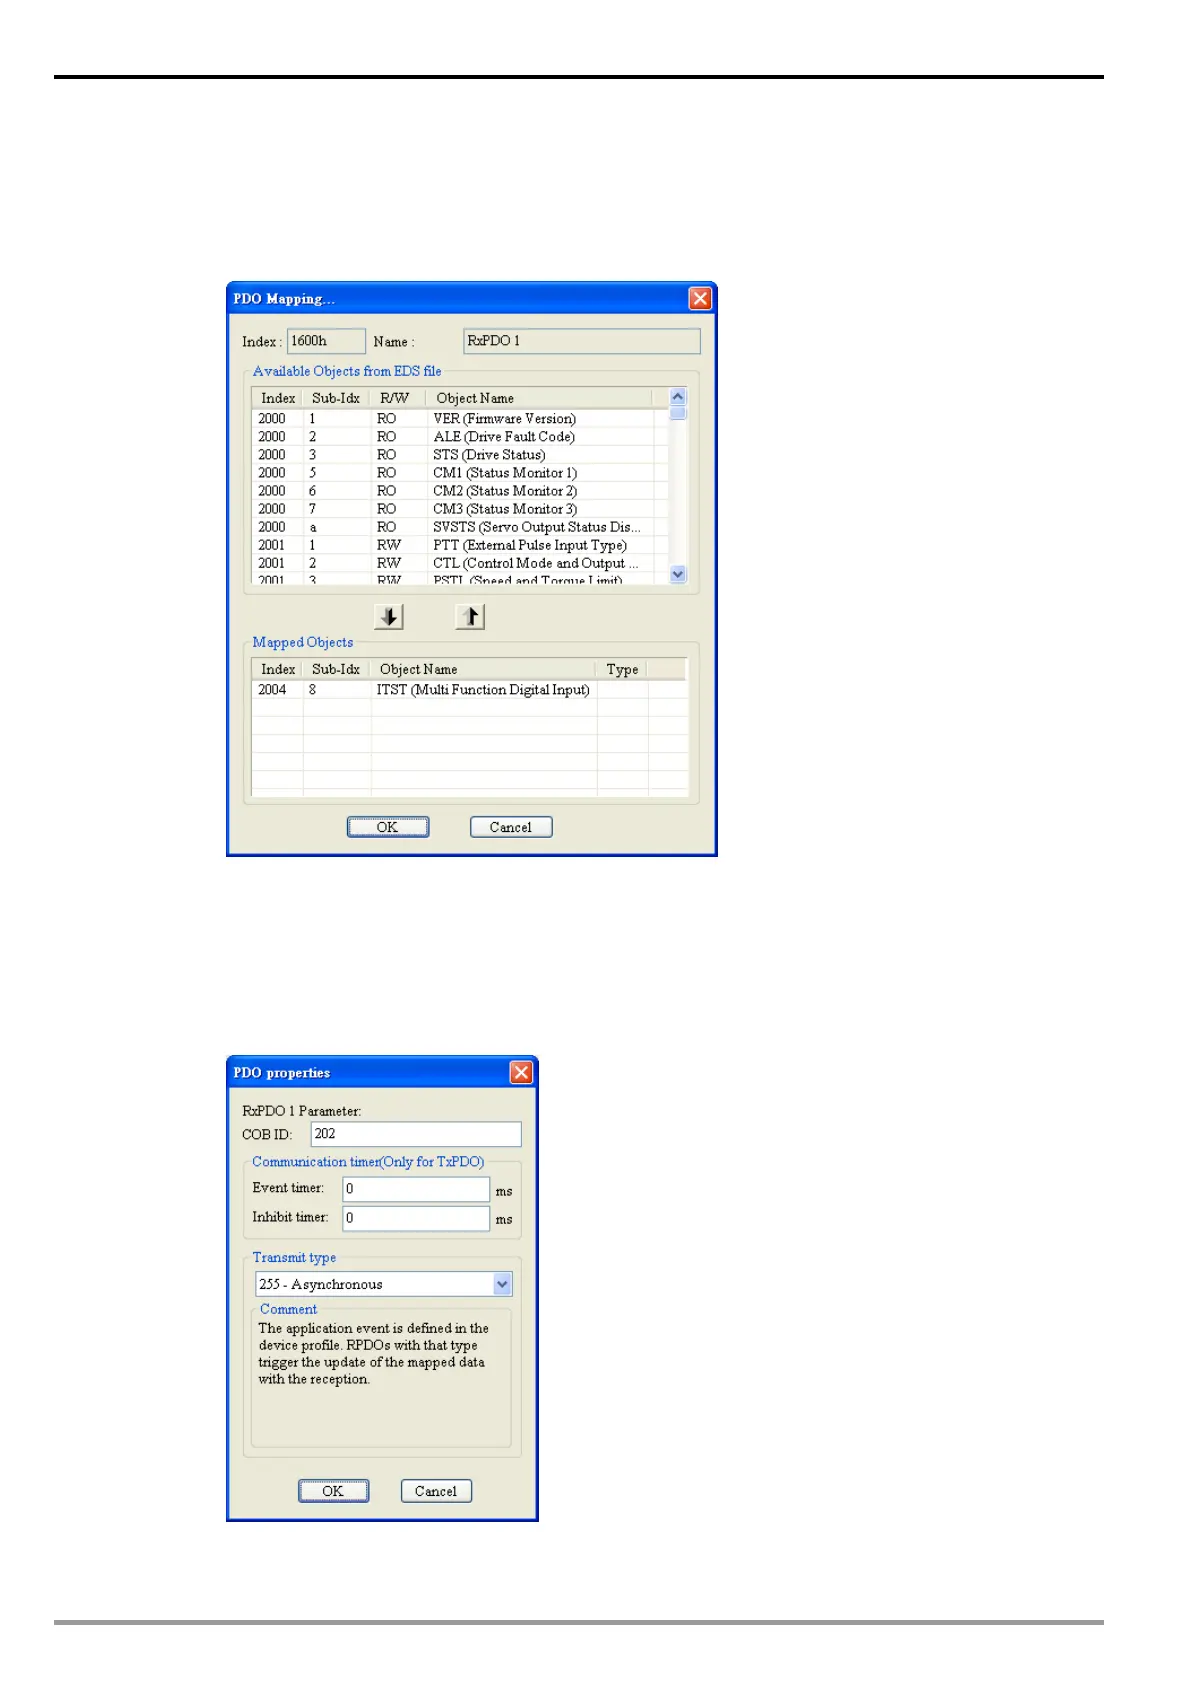
Task: Click scroll up arrow in available objects list
Action: [678, 397]
